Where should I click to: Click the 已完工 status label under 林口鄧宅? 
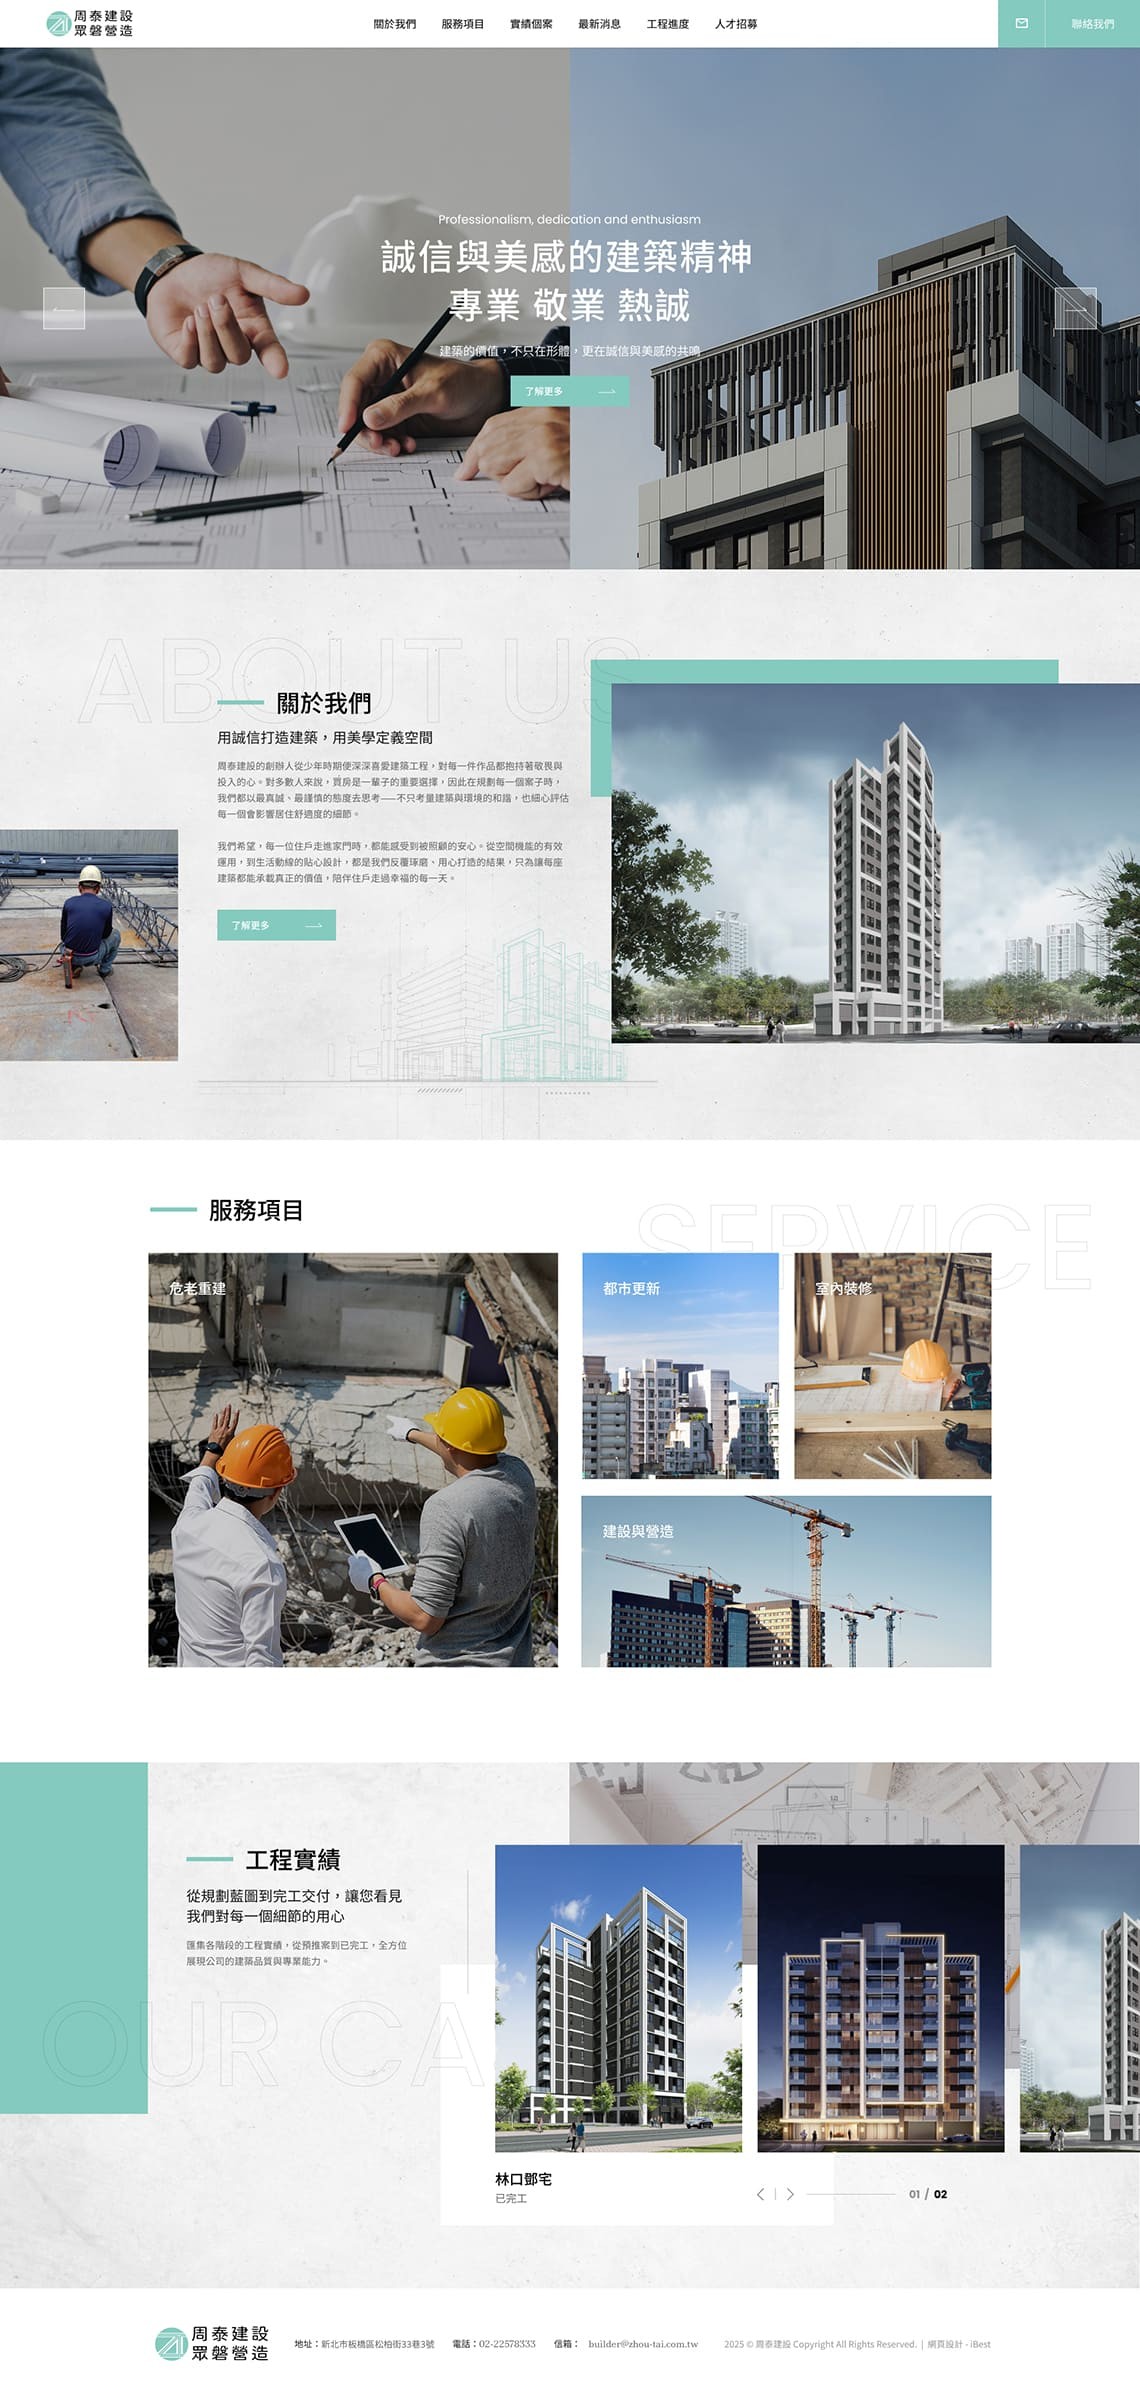511,2199
